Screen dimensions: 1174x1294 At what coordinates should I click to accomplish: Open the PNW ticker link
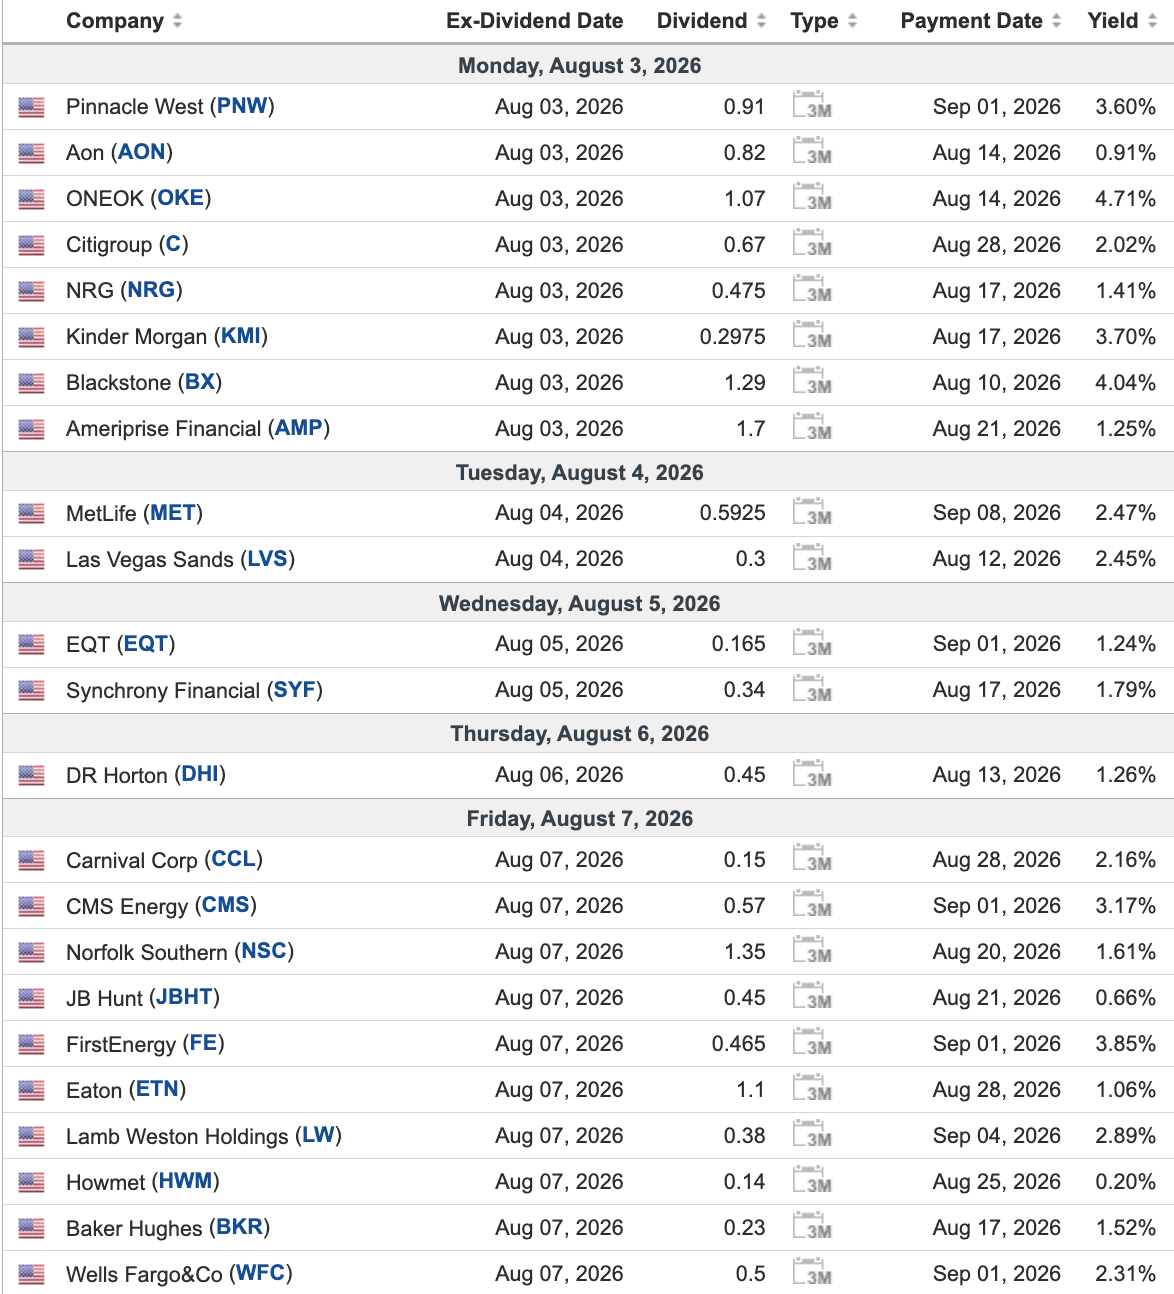pos(243,106)
